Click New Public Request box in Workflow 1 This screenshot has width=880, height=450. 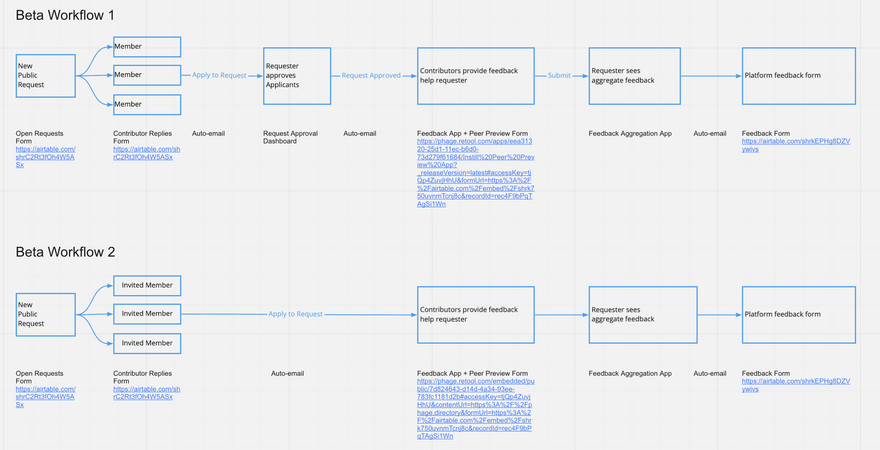(46, 76)
